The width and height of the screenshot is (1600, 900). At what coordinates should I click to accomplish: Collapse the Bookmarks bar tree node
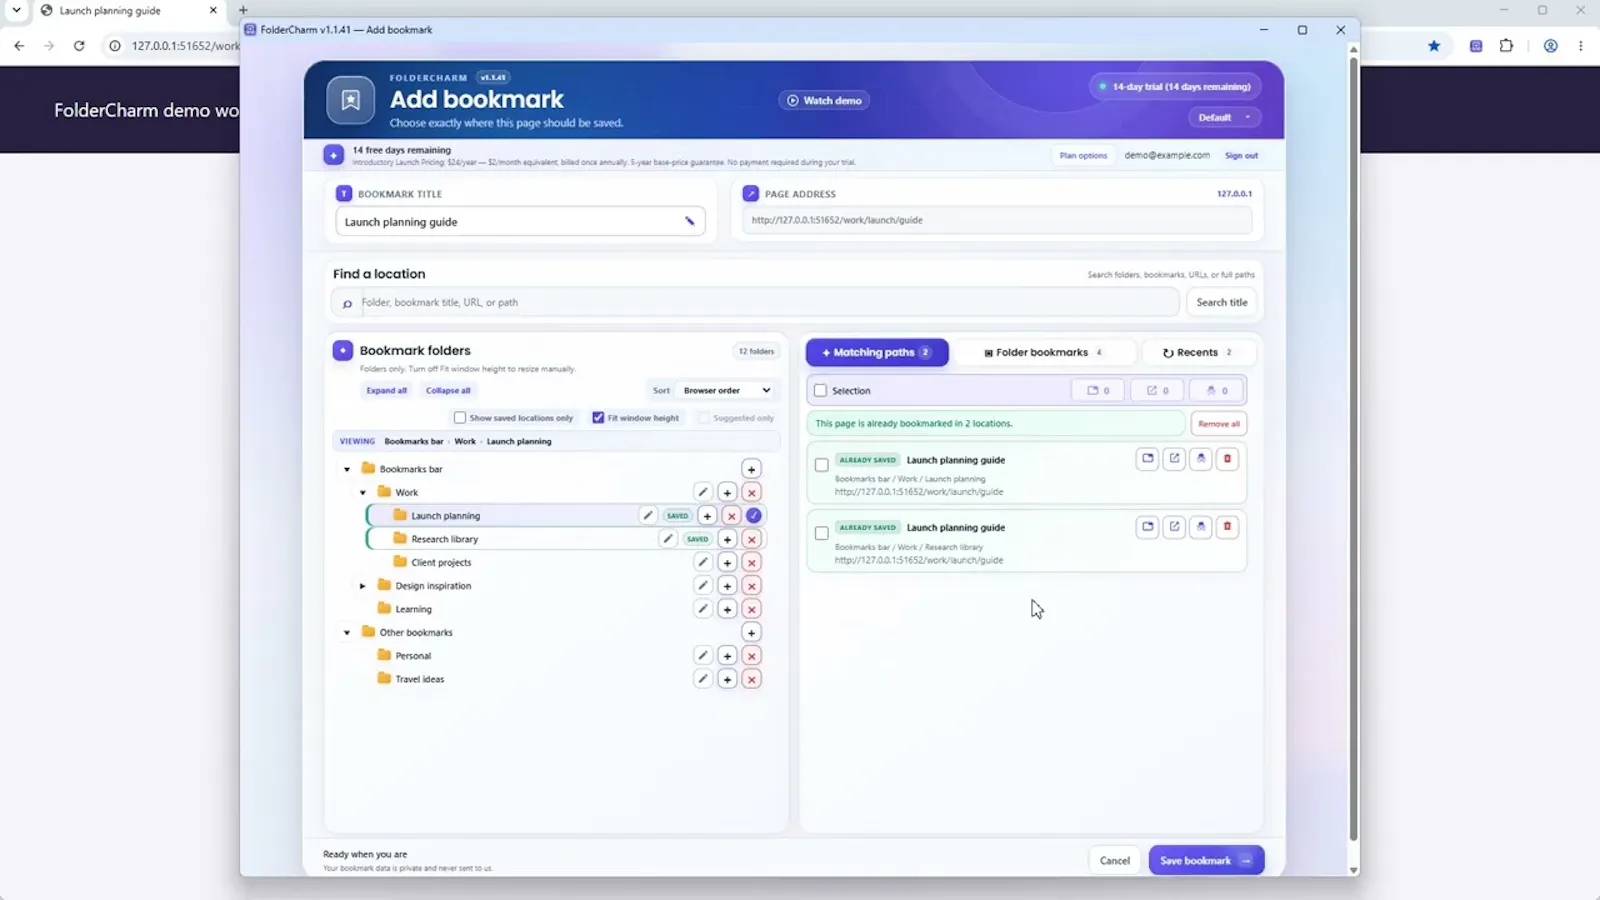(347, 469)
